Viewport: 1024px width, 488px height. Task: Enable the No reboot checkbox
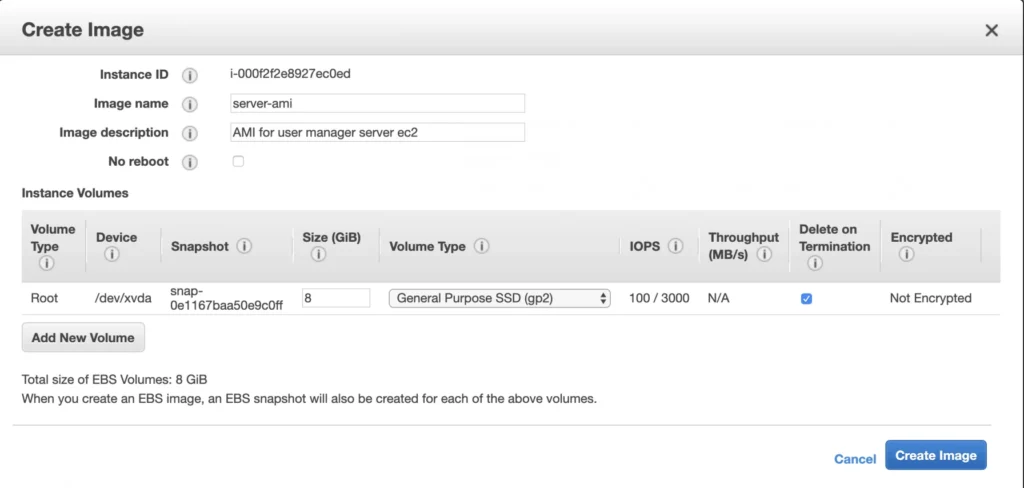click(x=238, y=161)
